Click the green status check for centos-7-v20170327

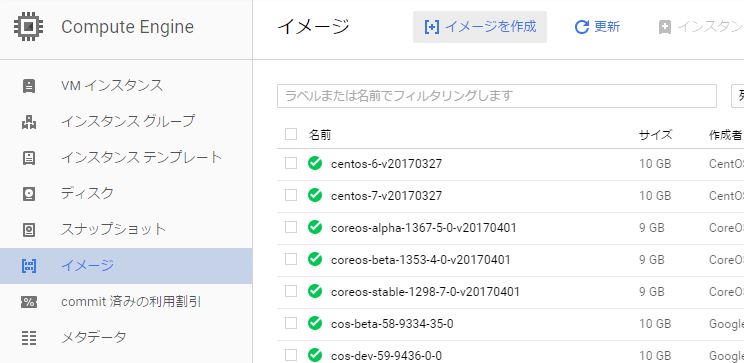(x=315, y=195)
